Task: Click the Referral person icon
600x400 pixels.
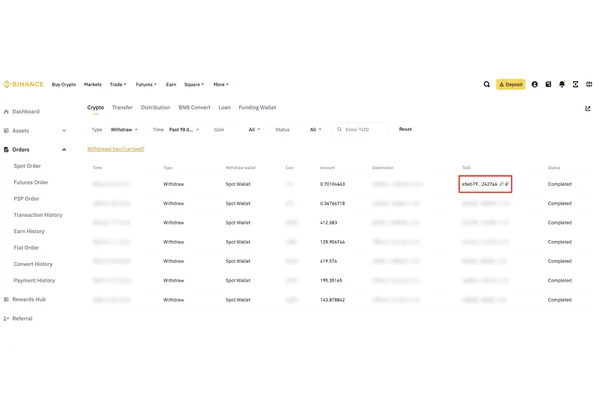Action: [x=6, y=318]
